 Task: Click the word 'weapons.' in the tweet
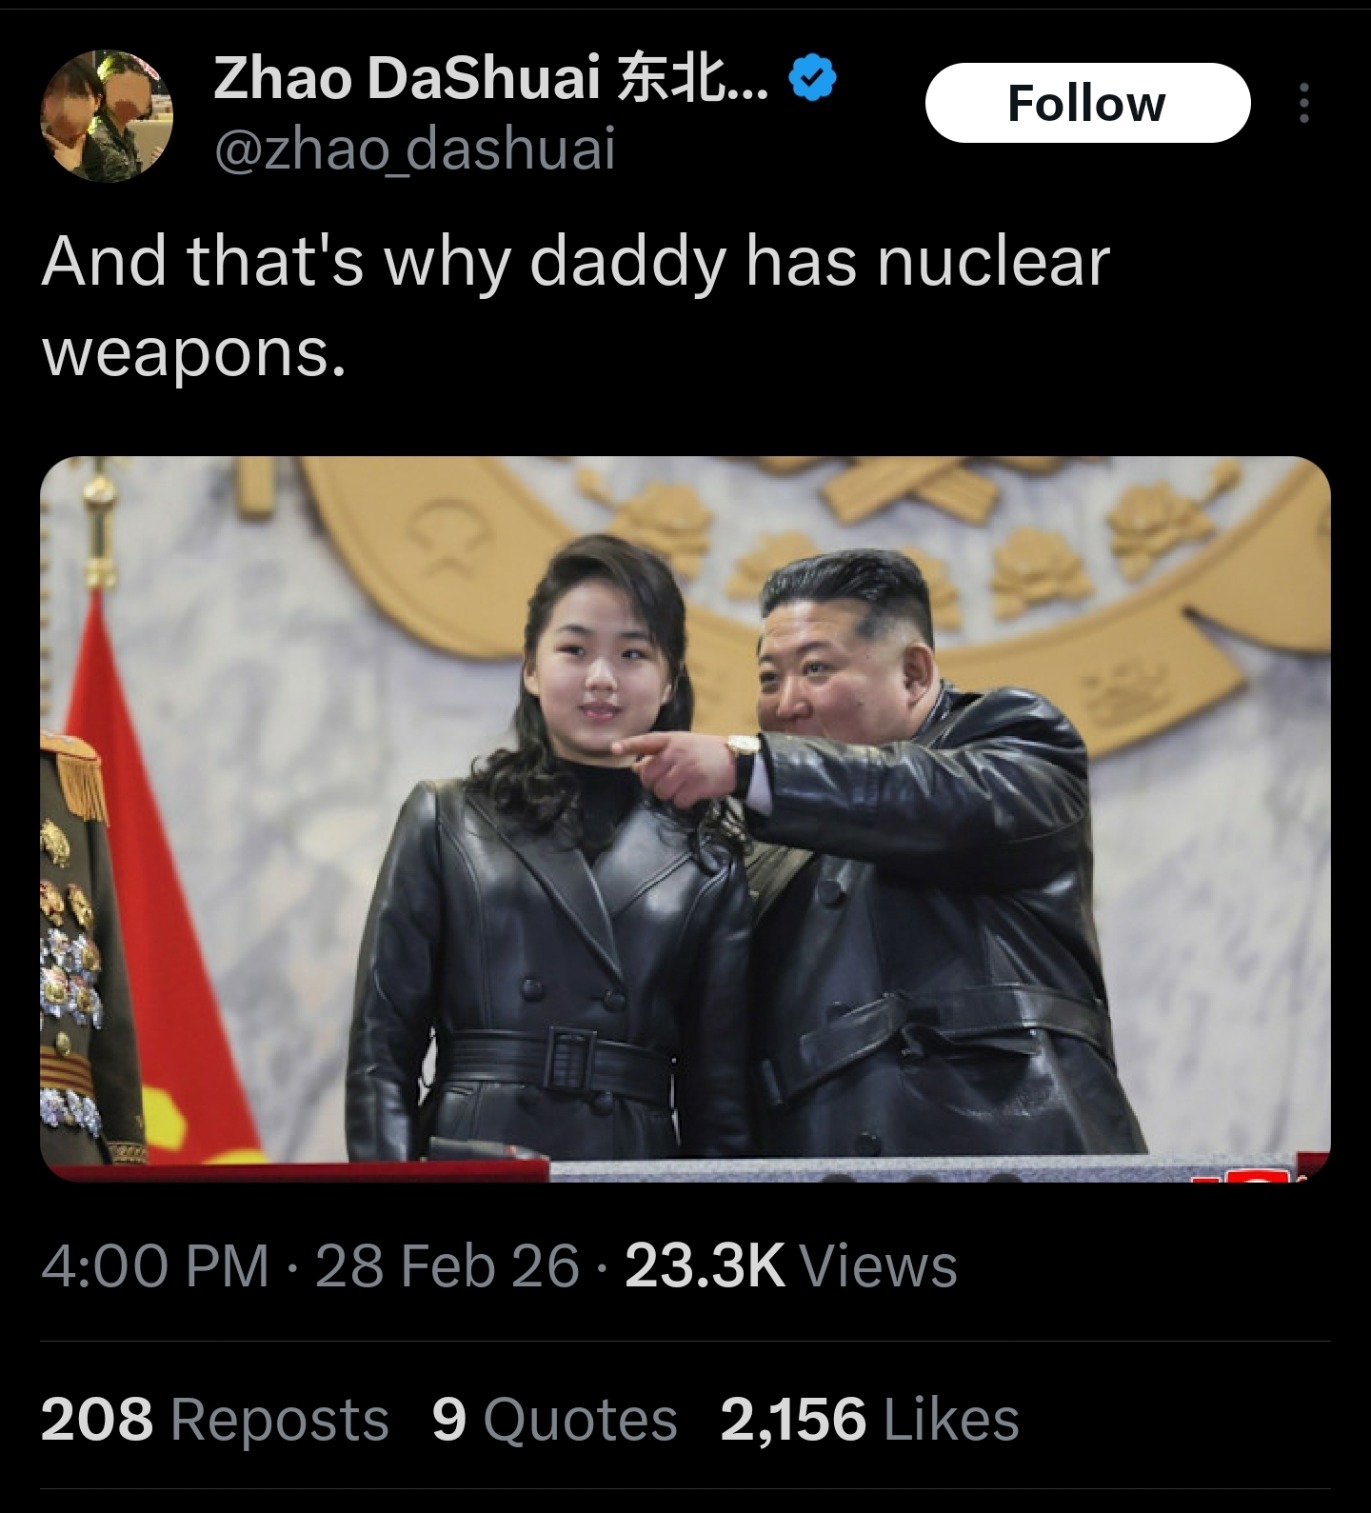(x=194, y=353)
